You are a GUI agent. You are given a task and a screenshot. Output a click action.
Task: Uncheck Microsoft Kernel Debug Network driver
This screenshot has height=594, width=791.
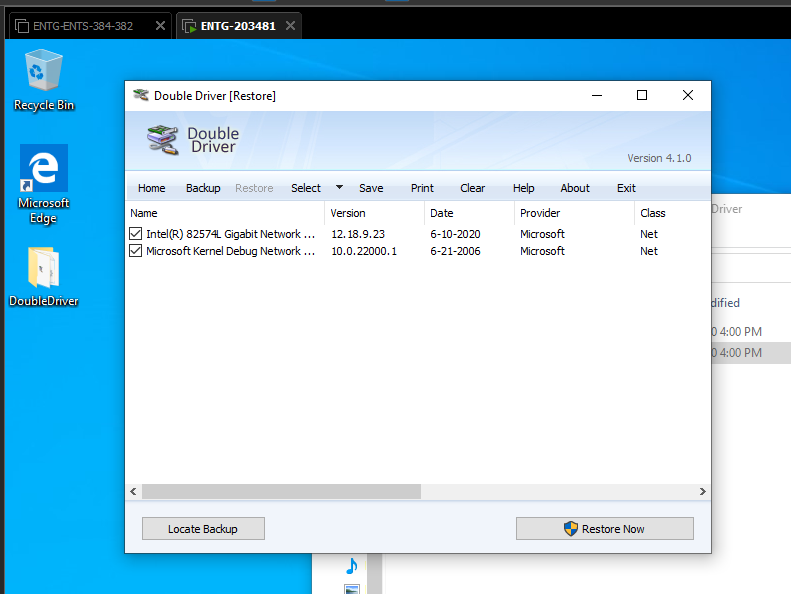(135, 250)
